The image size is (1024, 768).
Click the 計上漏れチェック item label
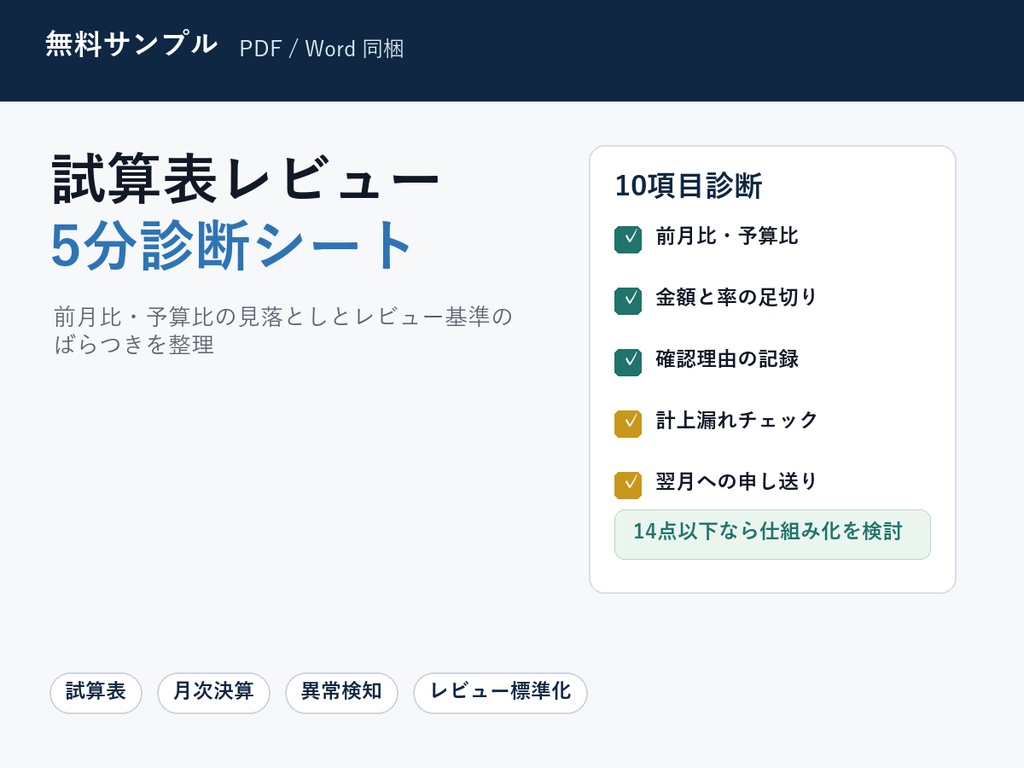(737, 420)
